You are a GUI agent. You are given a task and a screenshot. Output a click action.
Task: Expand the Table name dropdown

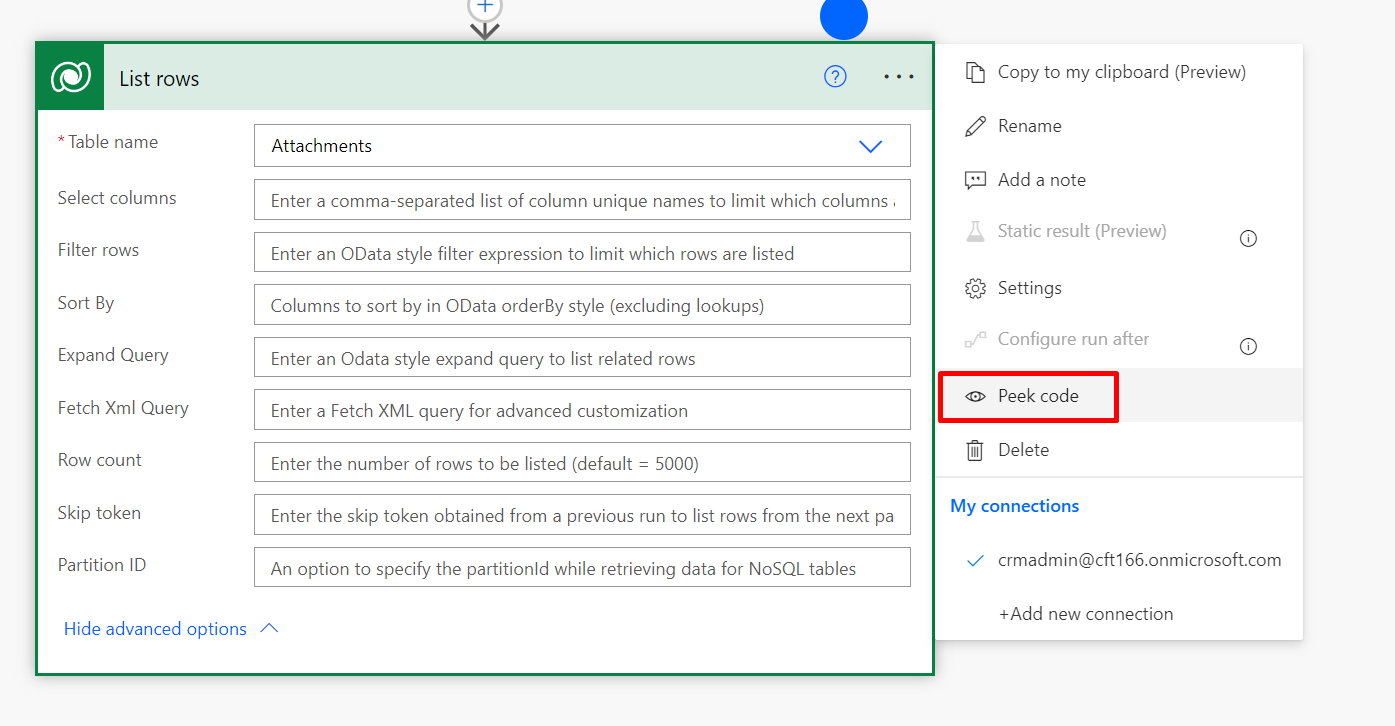click(870, 146)
